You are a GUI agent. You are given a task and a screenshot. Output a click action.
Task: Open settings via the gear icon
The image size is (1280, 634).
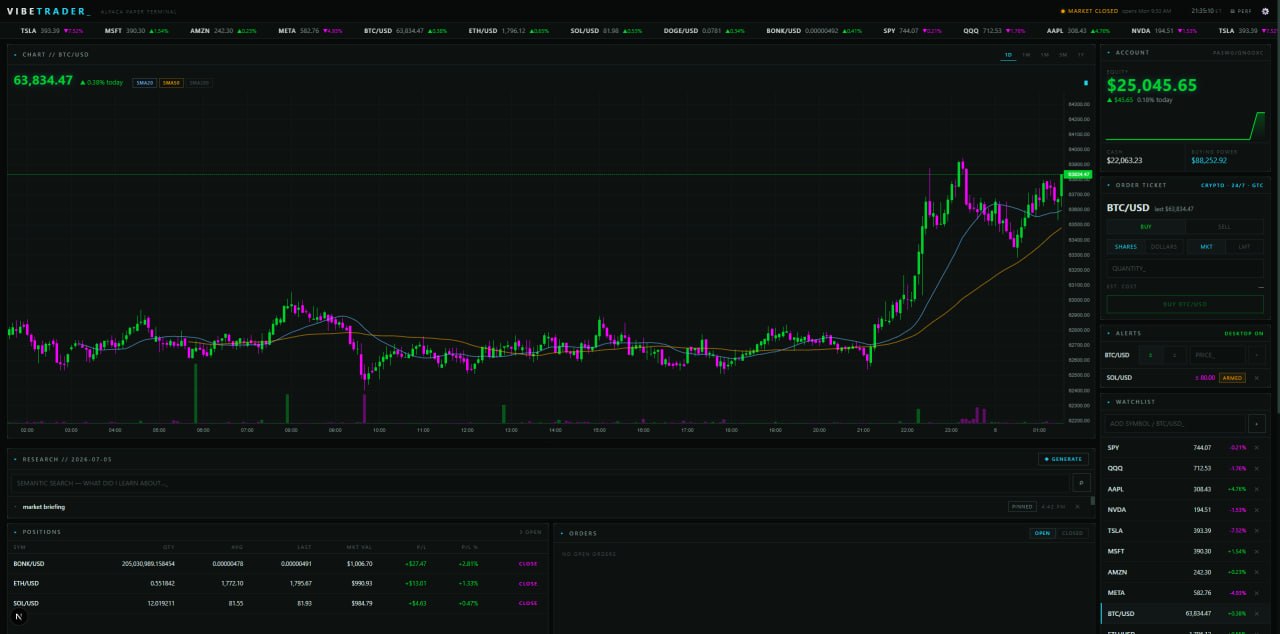[x=1265, y=11]
